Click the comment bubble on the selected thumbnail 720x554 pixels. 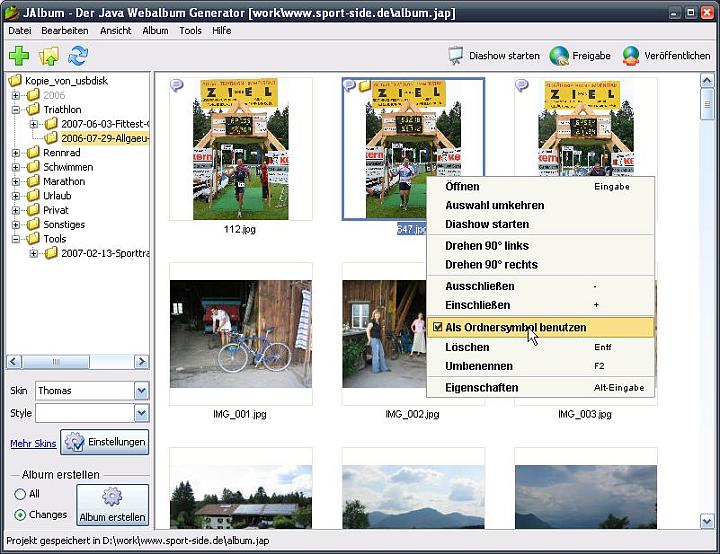349,85
